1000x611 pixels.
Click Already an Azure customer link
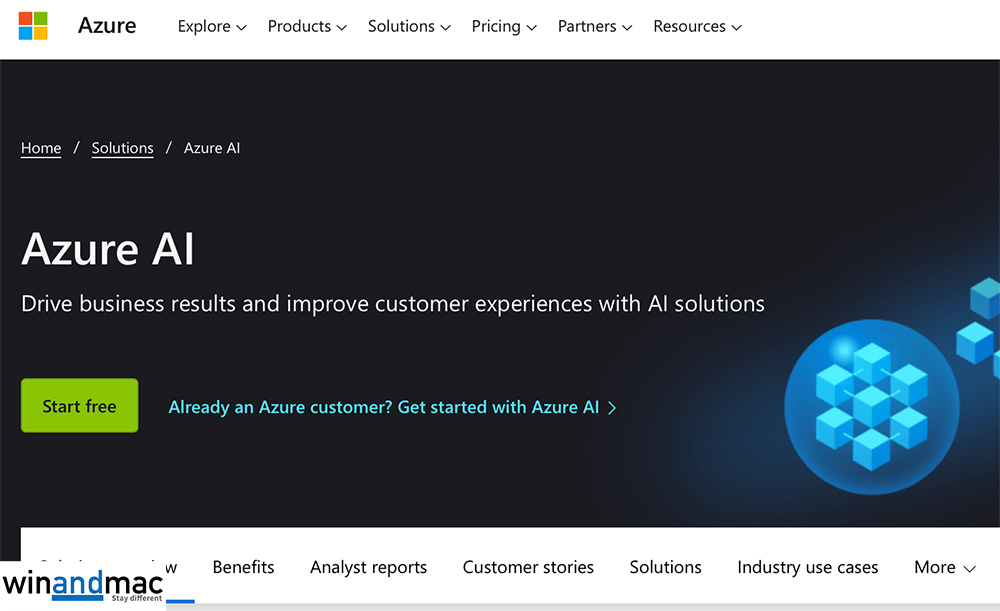[x=384, y=407]
